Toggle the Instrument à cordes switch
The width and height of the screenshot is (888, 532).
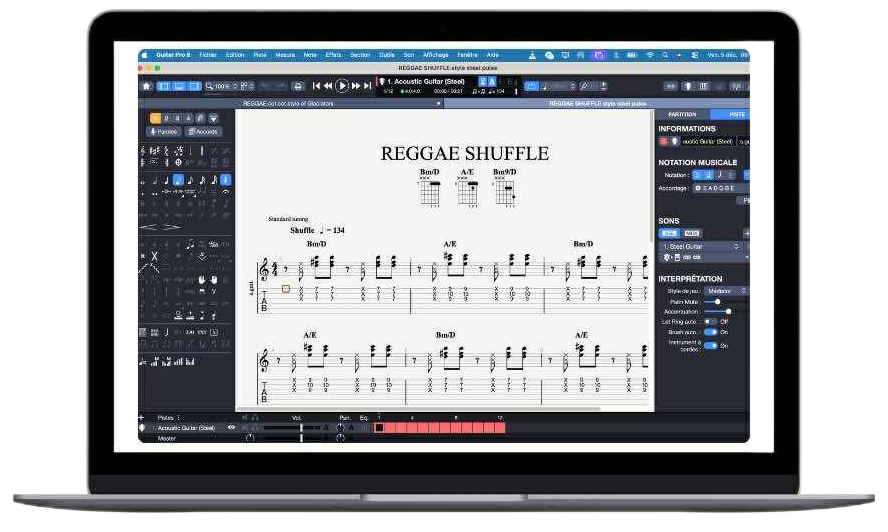click(710, 345)
